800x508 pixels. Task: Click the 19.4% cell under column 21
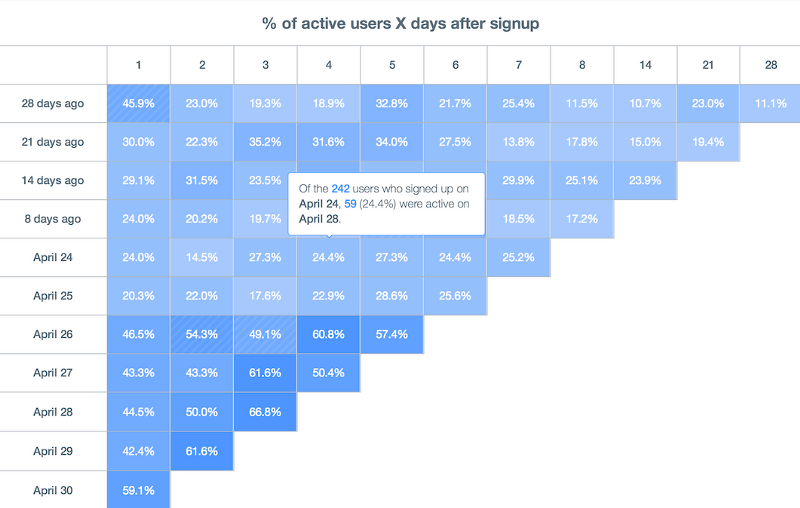708,142
